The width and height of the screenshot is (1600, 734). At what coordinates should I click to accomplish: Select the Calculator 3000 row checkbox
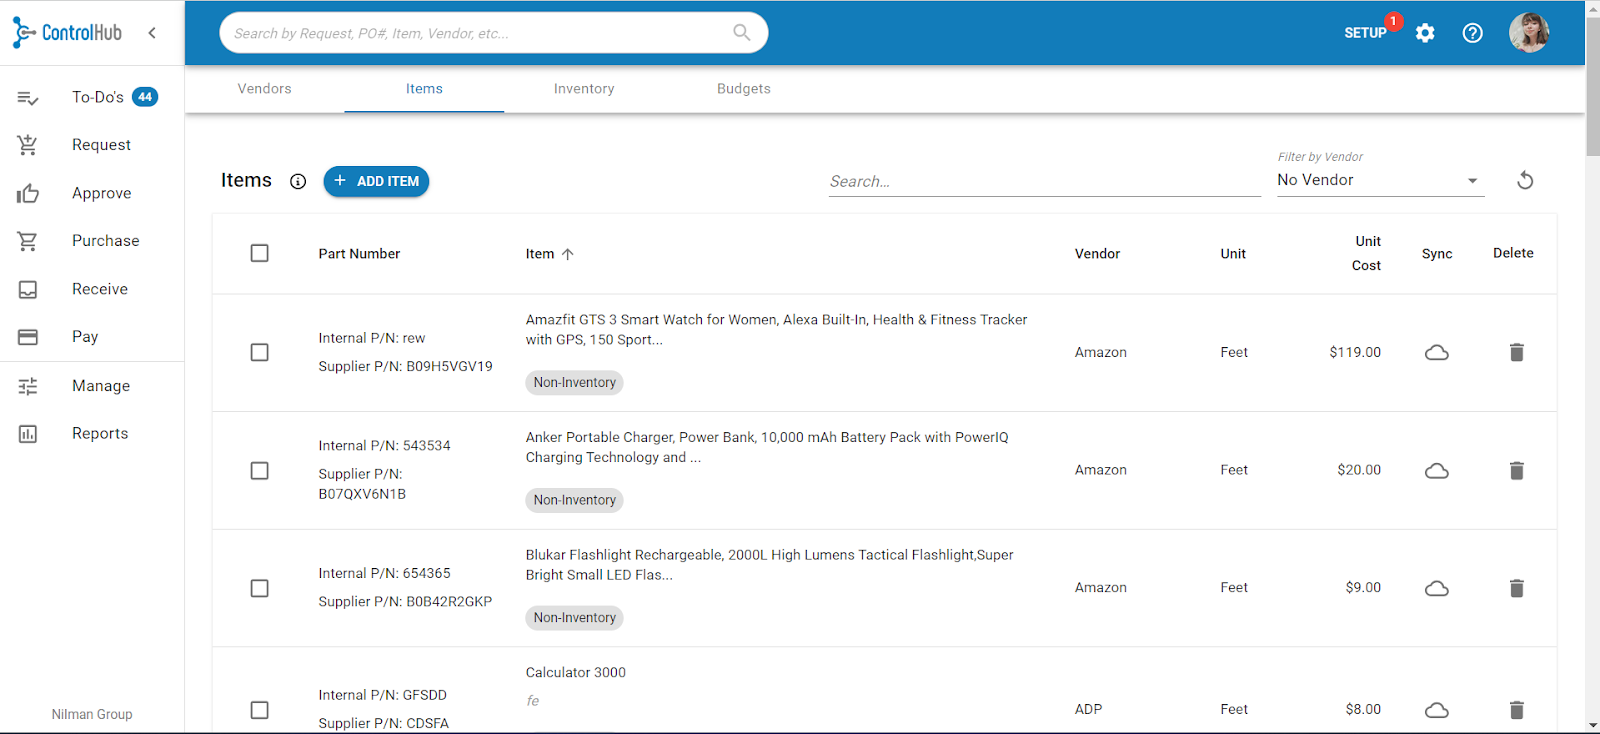coord(260,710)
